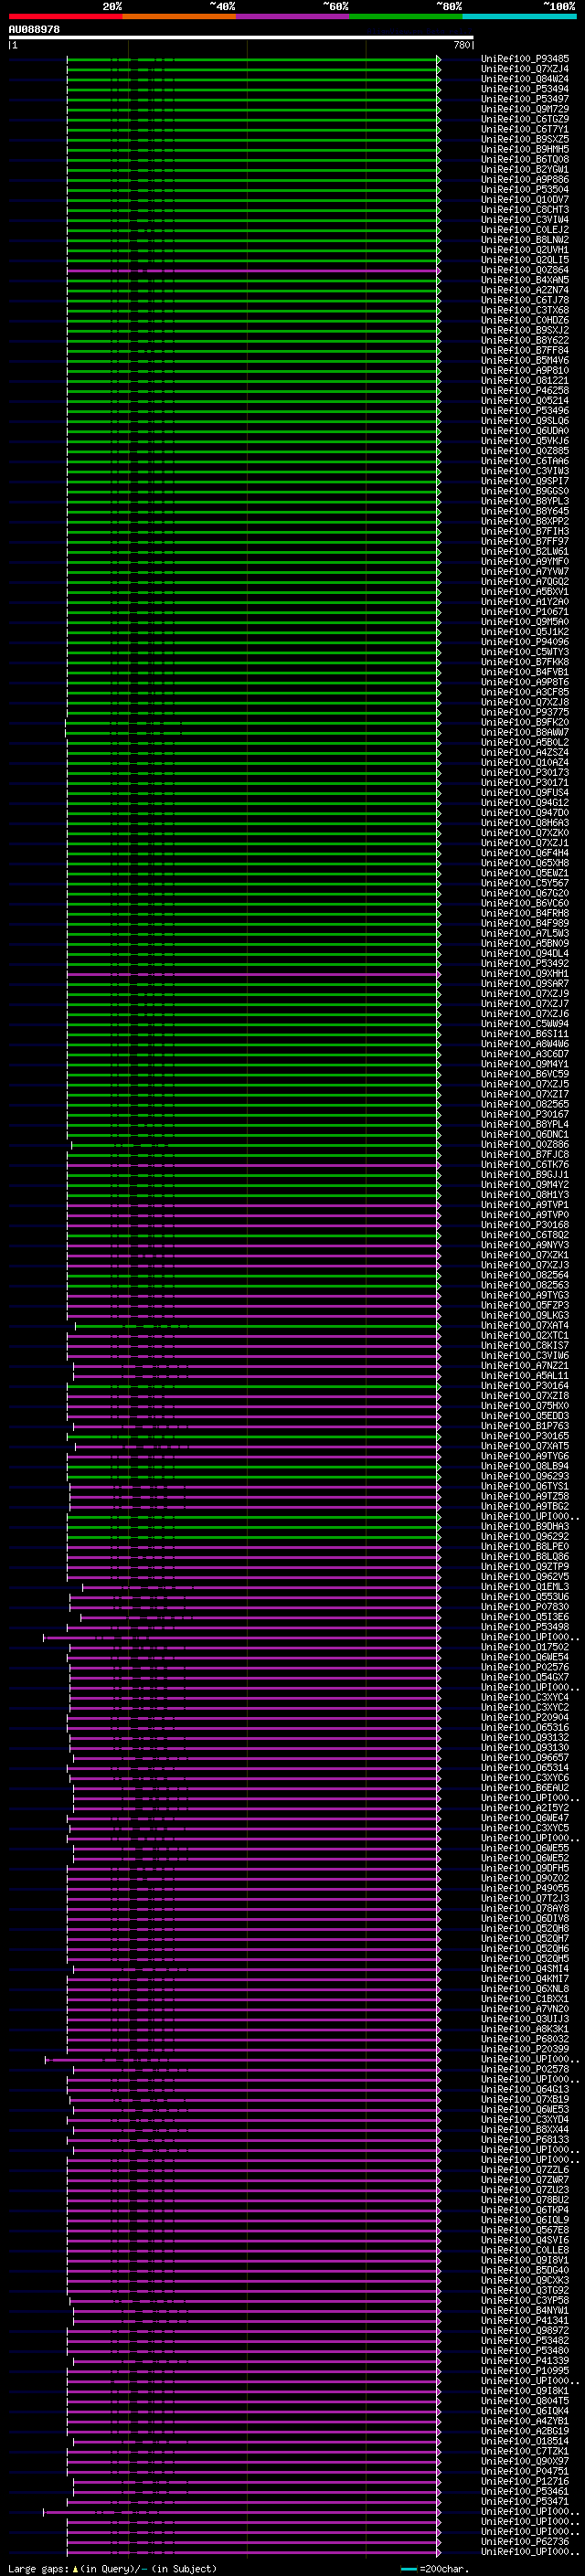Click the white query sequence ruler bar
585x2576 pixels.
[x=241, y=38]
